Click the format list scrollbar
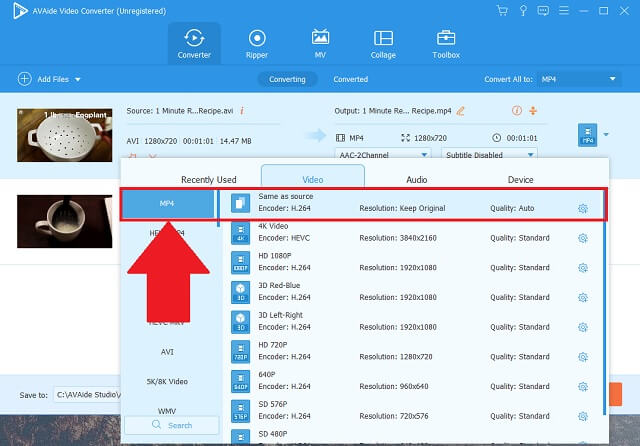 tap(218, 208)
